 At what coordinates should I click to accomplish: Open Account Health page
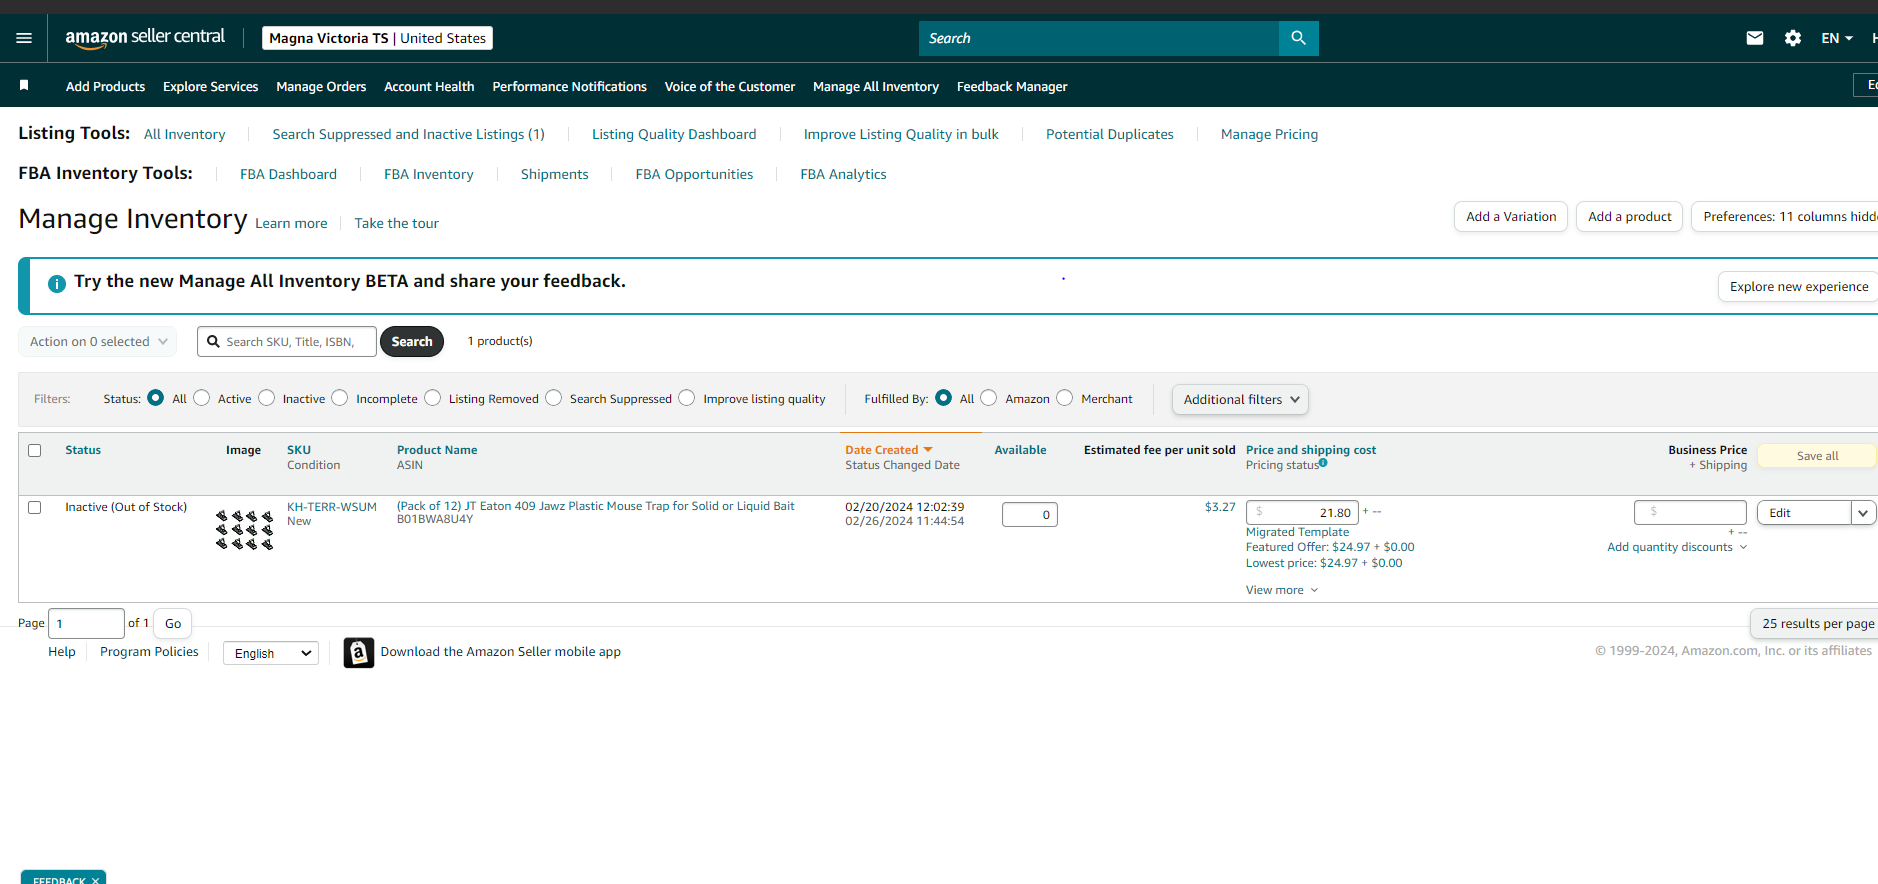[x=429, y=86]
